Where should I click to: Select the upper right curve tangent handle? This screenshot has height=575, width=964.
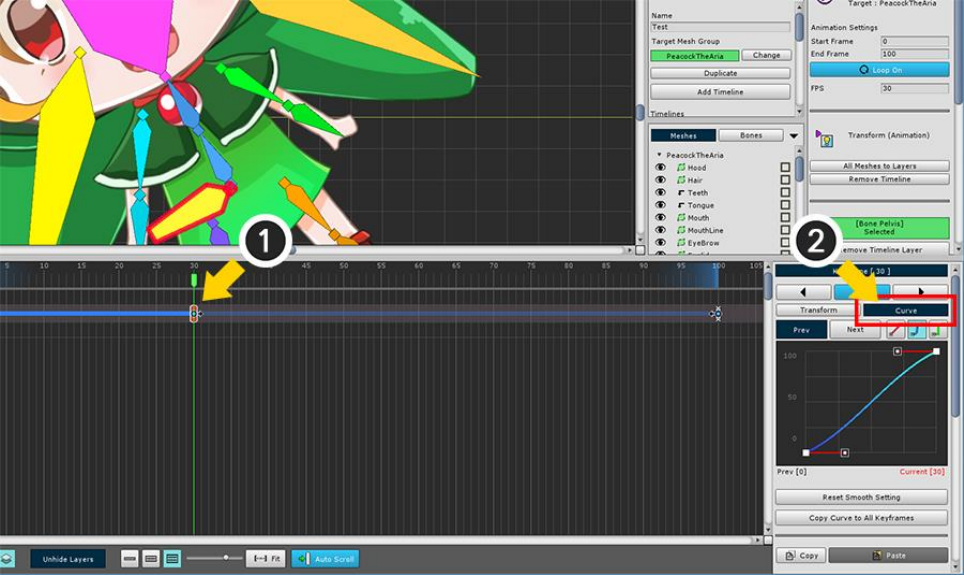(897, 351)
